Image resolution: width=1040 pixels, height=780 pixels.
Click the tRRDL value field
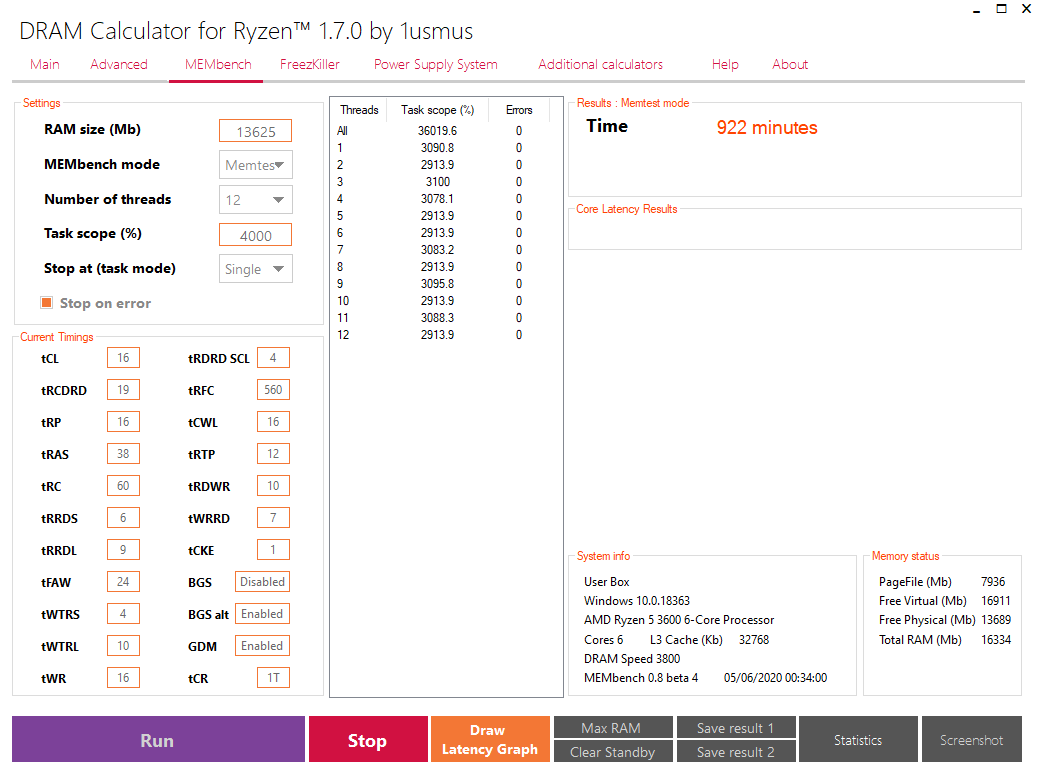pos(123,549)
